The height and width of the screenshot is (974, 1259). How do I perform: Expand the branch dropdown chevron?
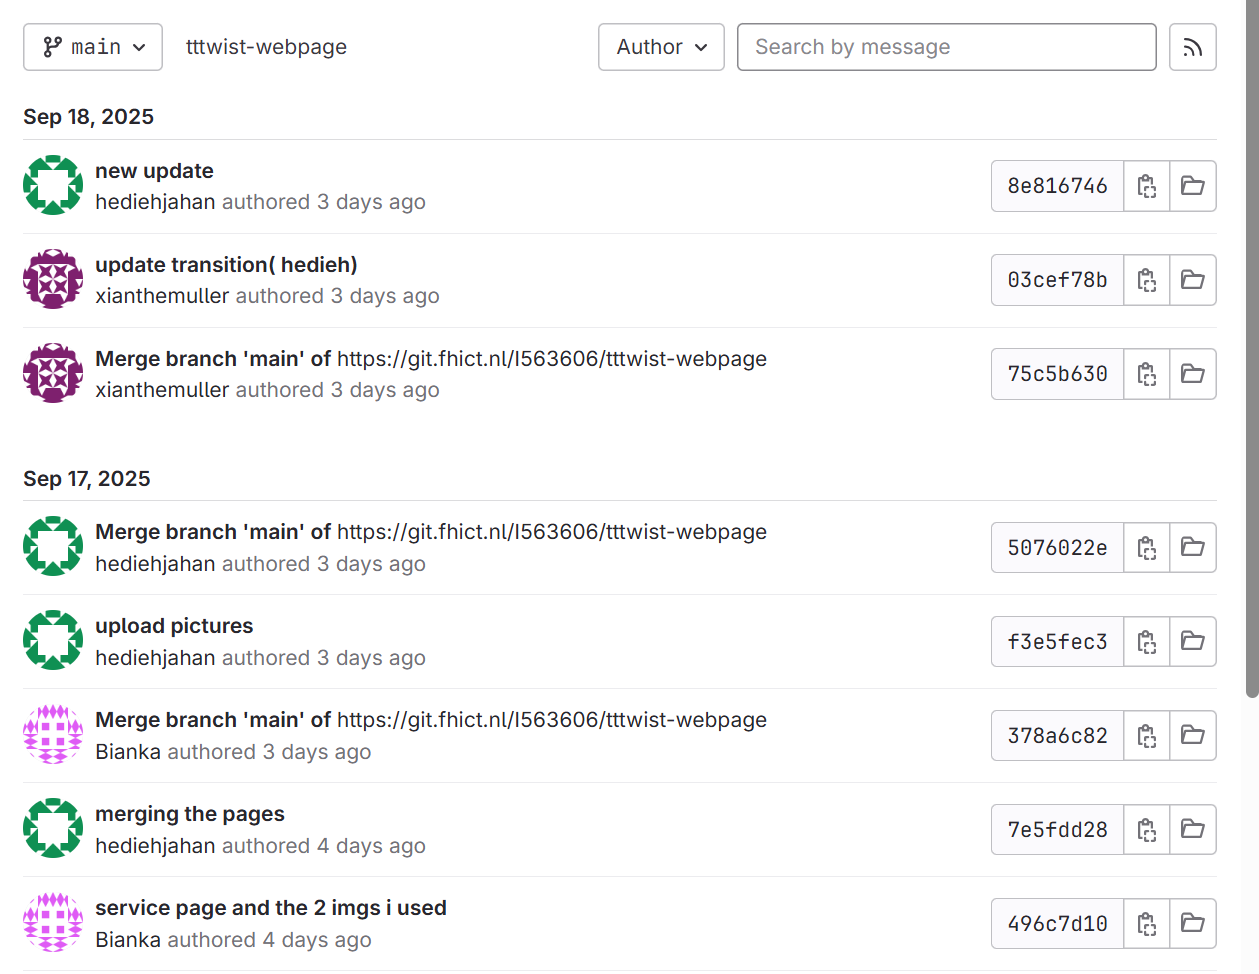pos(140,46)
